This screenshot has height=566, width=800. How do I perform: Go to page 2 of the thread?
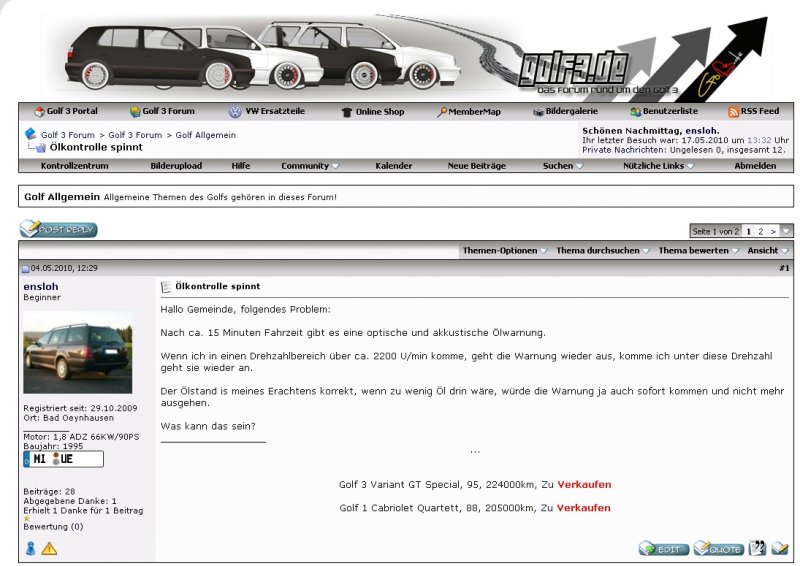761,231
